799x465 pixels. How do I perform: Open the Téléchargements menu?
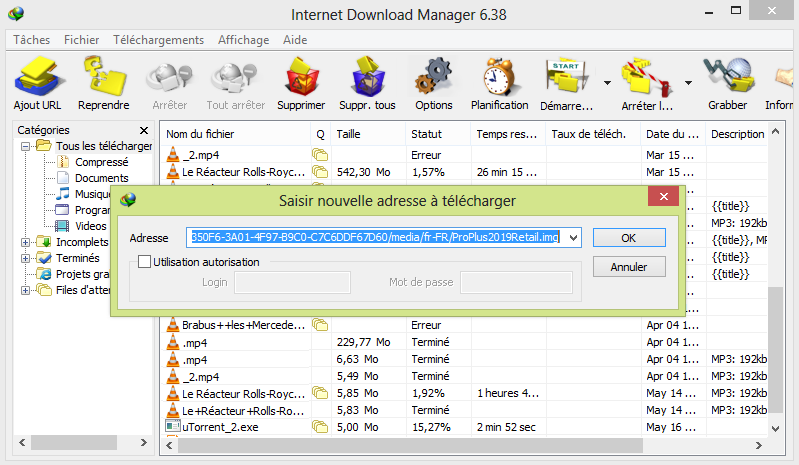pyautogui.click(x=158, y=40)
